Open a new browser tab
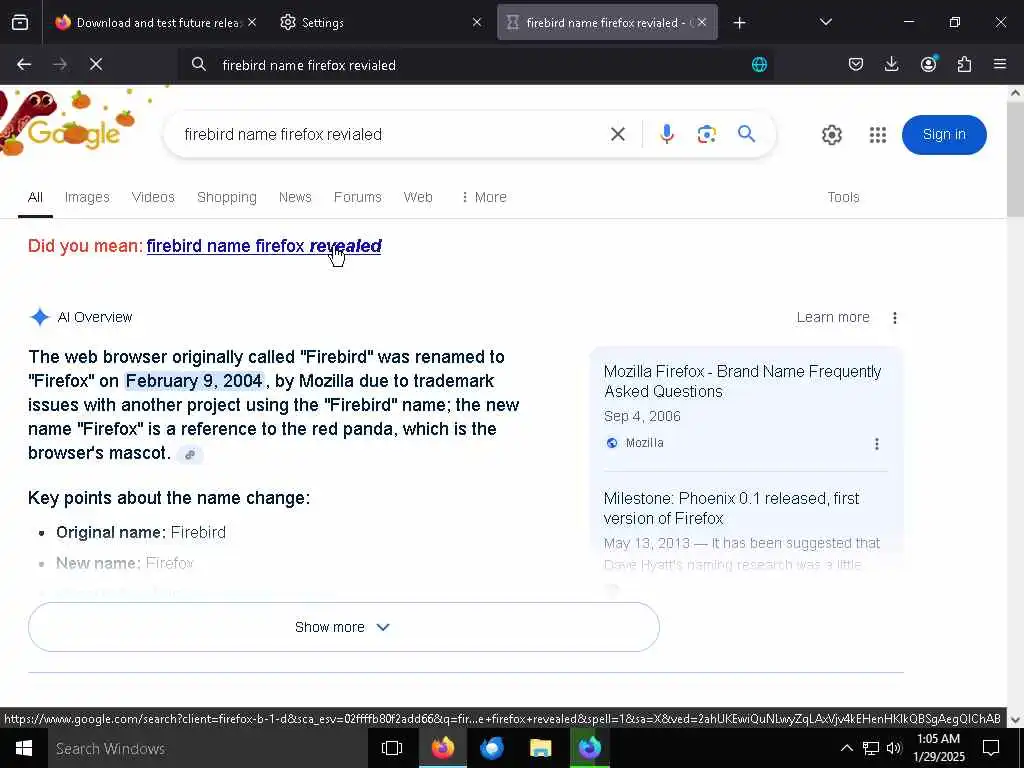The width and height of the screenshot is (1024, 768). tap(739, 23)
